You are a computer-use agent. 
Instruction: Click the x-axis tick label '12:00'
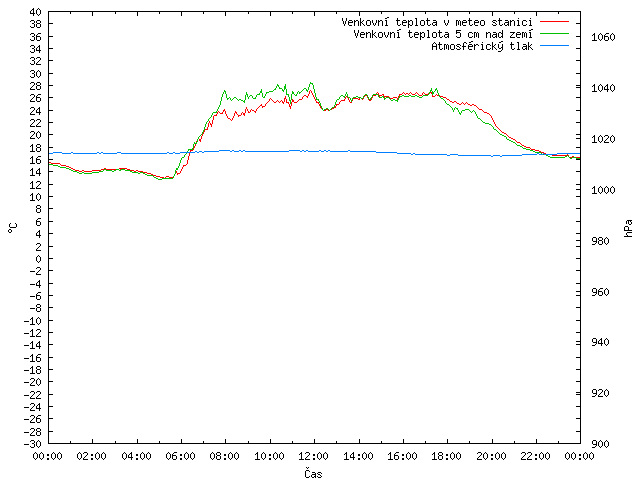313,456
